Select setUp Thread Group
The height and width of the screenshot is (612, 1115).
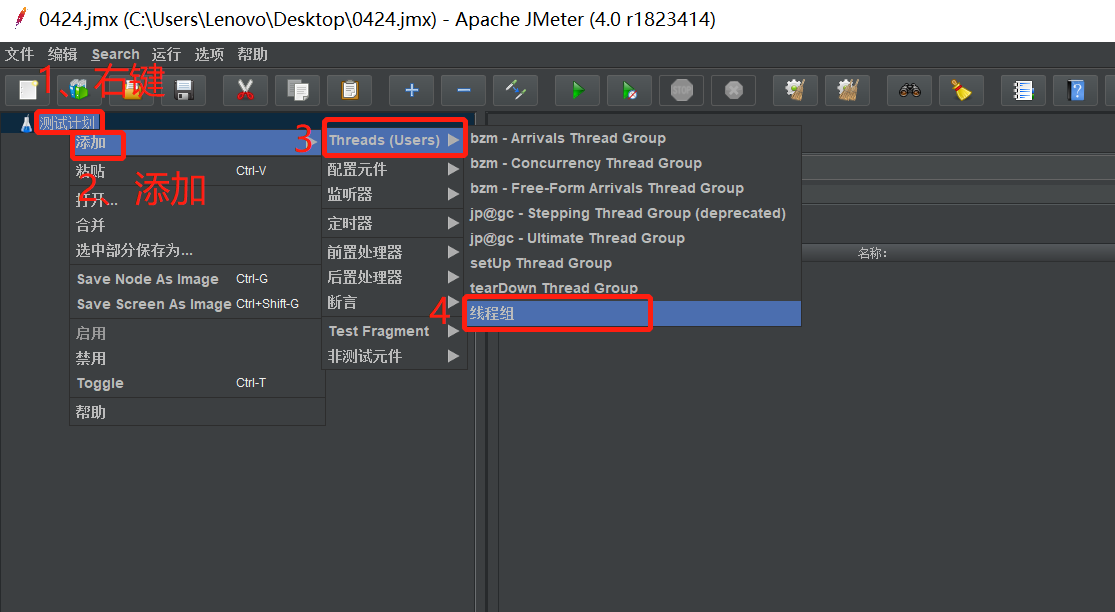coord(634,263)
